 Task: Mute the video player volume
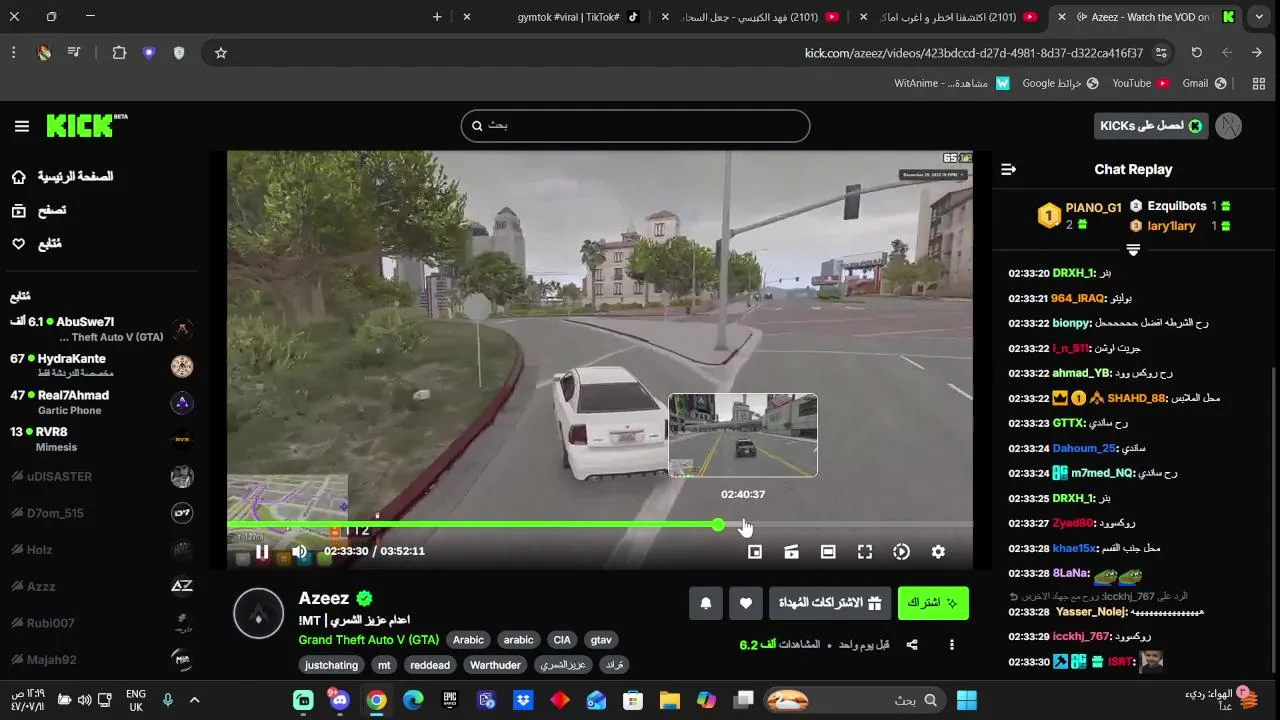(x=299, y=552)
